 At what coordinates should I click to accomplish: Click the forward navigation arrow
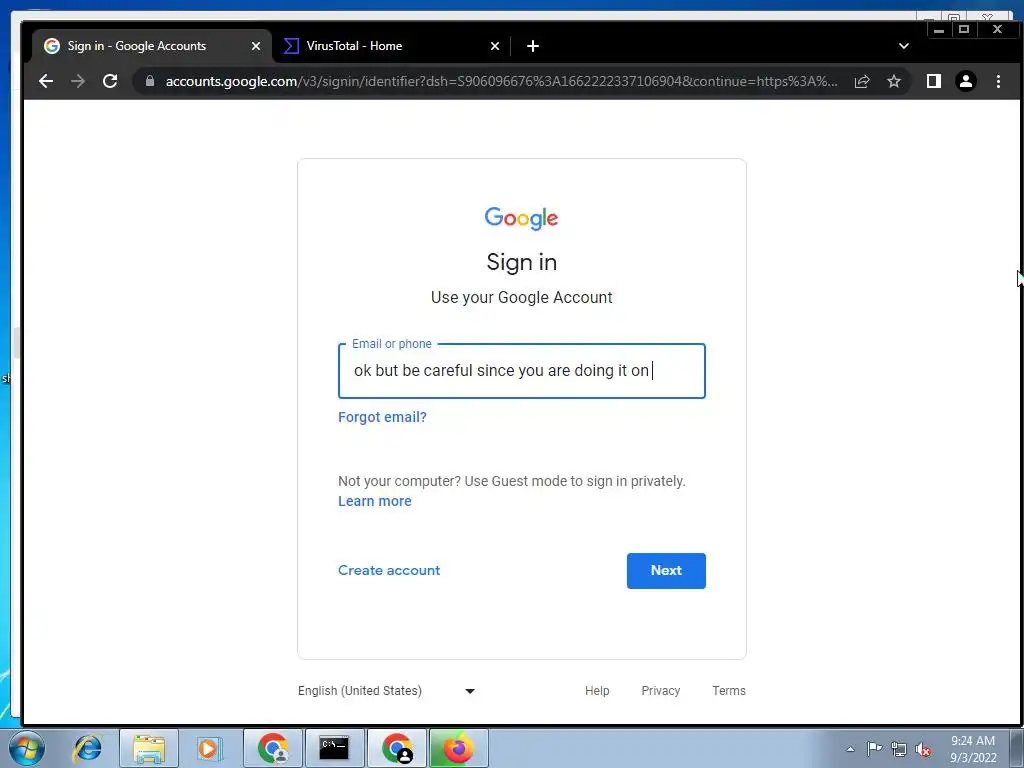(78, 81)
